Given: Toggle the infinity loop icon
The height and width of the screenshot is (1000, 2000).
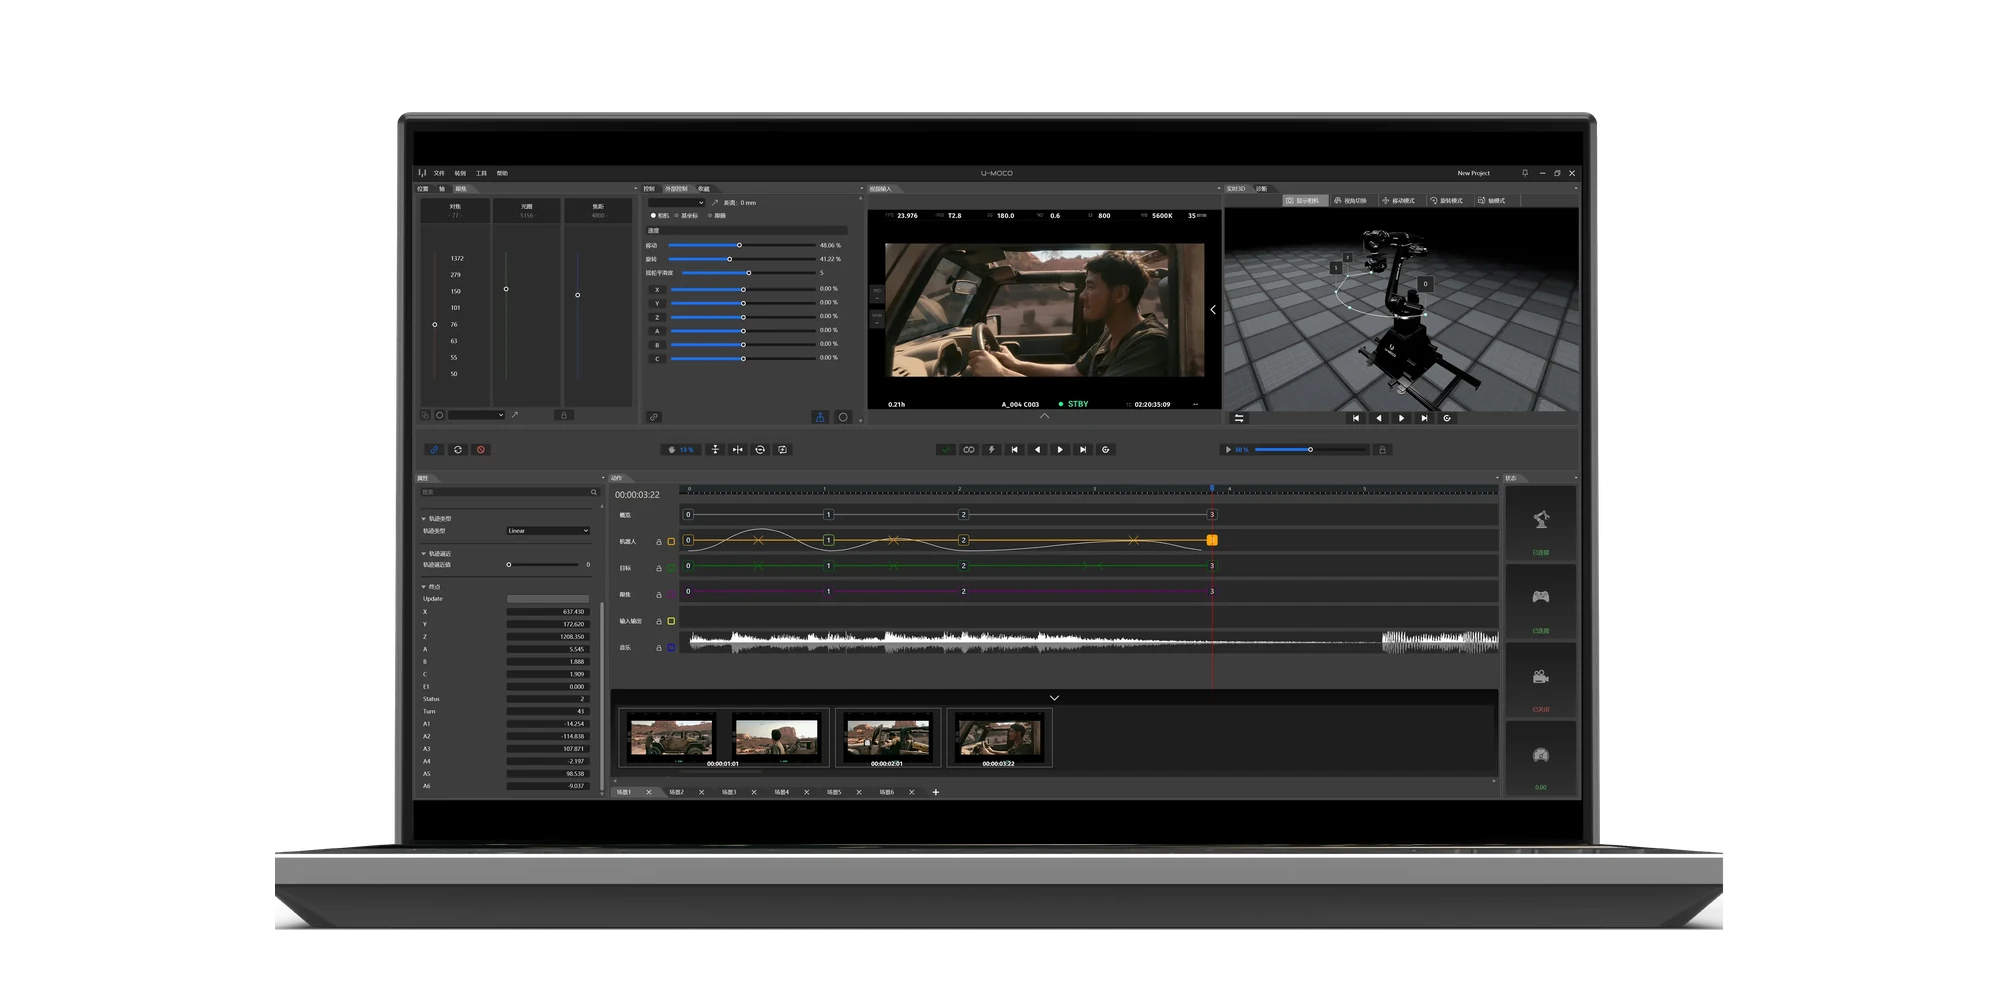Looking at the screenshot, I should click(x=969, y=450).
